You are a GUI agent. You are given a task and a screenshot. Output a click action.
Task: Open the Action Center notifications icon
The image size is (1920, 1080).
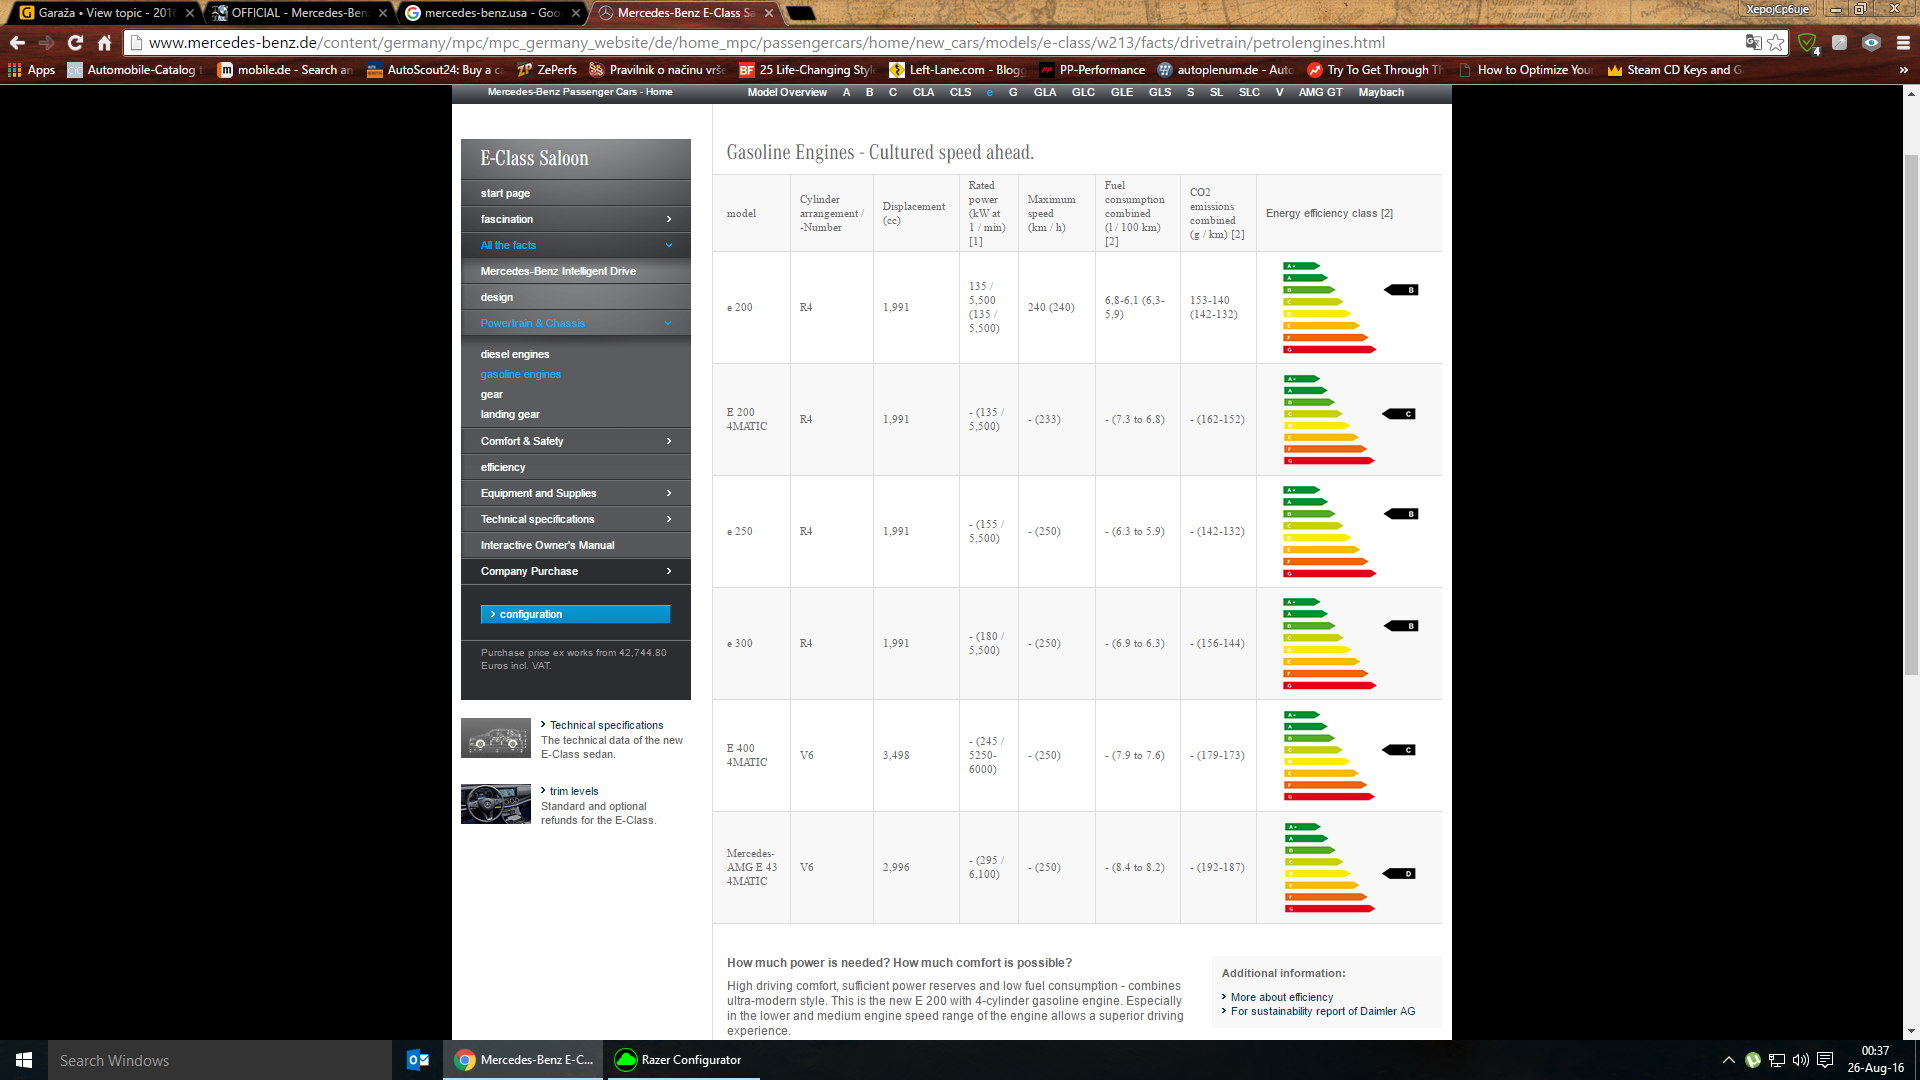pyautogui.click(x=1825, y=1060)
